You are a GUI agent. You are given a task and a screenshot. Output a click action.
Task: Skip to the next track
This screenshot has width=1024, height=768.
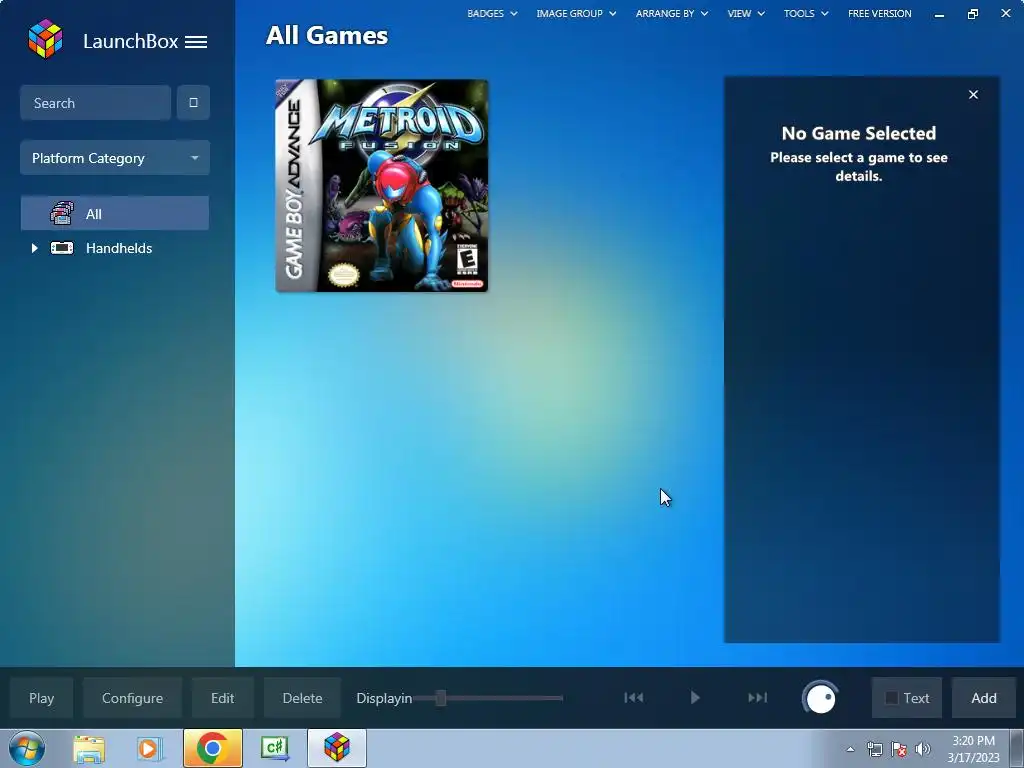[758, 697]
